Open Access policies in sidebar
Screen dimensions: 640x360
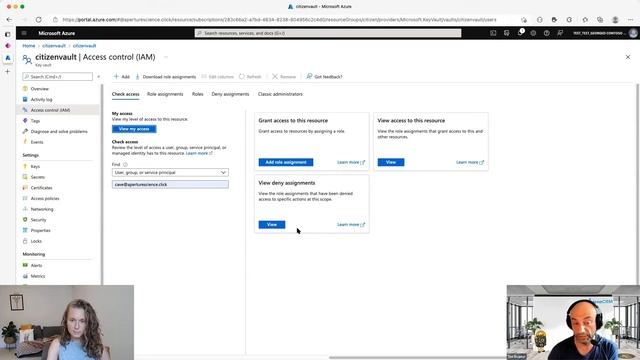[x=45, y=198]
